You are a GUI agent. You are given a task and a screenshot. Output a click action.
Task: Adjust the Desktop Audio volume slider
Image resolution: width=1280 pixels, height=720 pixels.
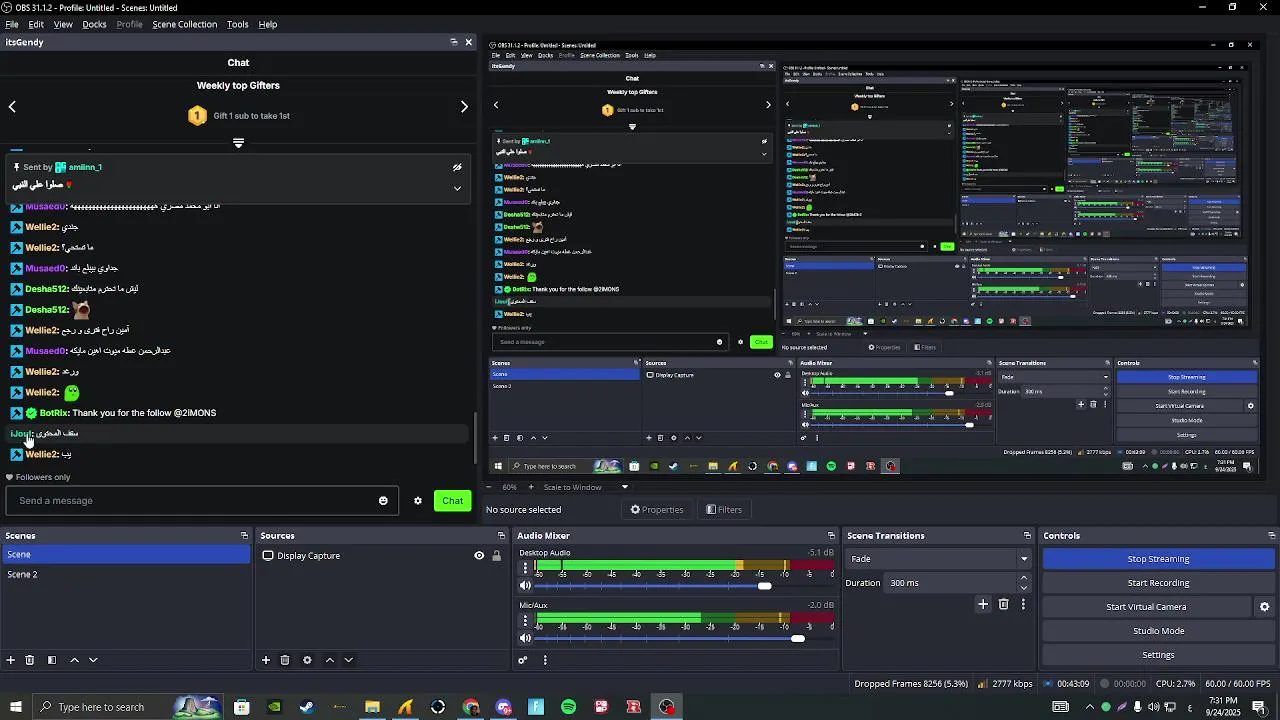point(765,586)
